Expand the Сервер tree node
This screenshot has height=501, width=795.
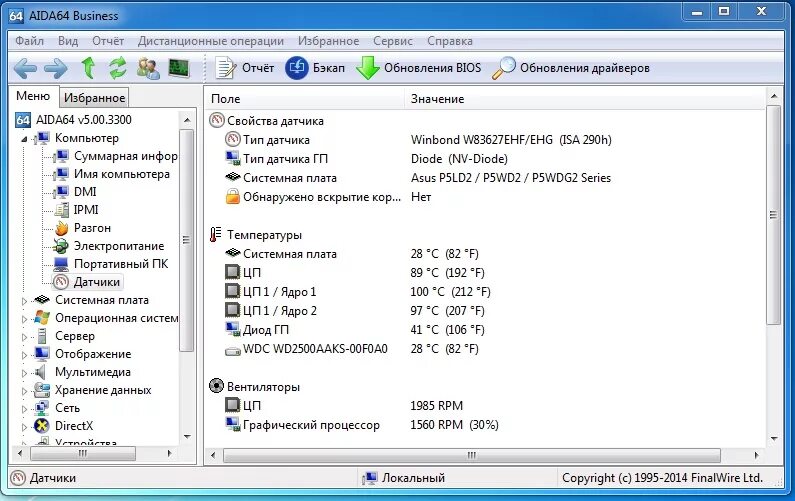24,337
